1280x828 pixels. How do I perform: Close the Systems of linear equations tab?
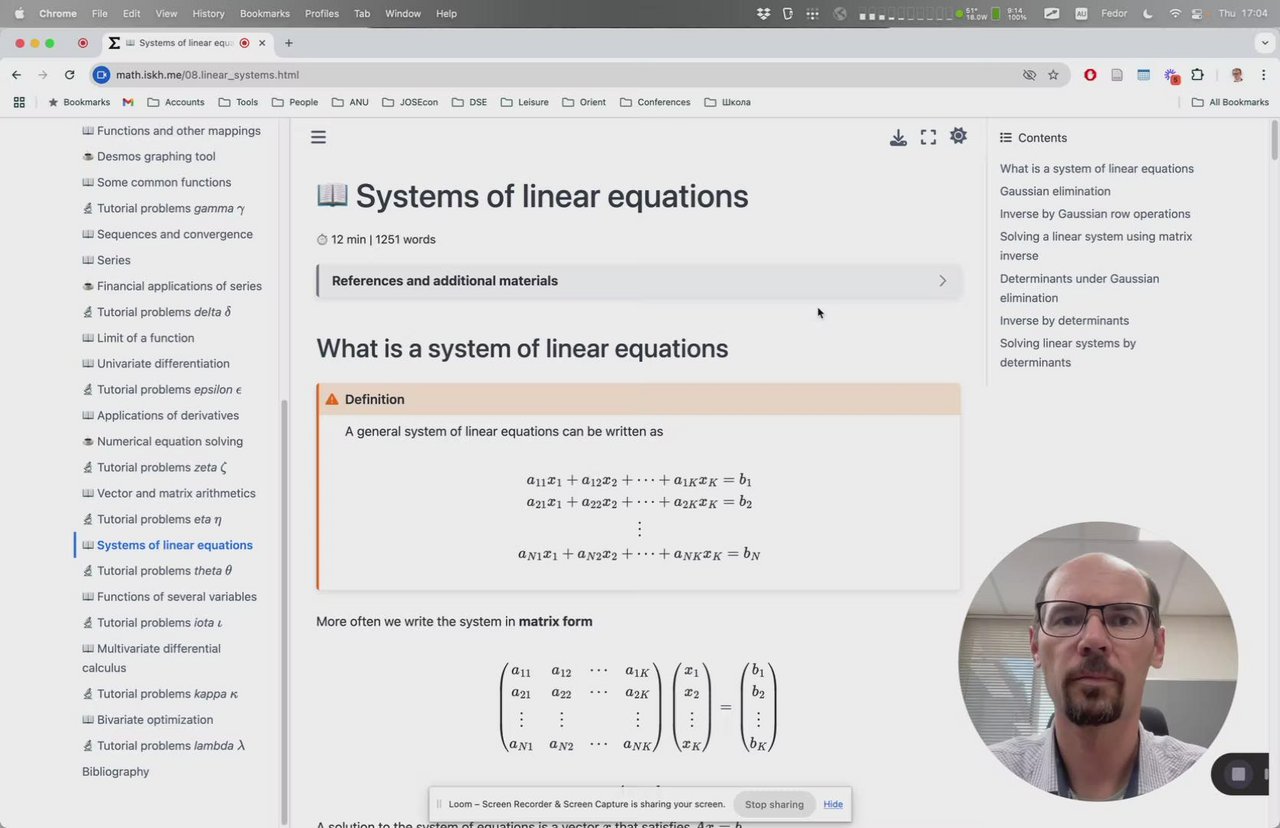click(262, 43)
